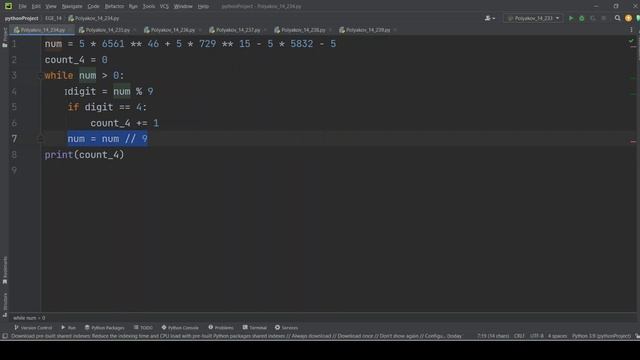Viewport: 640px width, 360px height.
Task: Toggle tool window bars icon in the status bar corner
Action: (x=5, y=336)
